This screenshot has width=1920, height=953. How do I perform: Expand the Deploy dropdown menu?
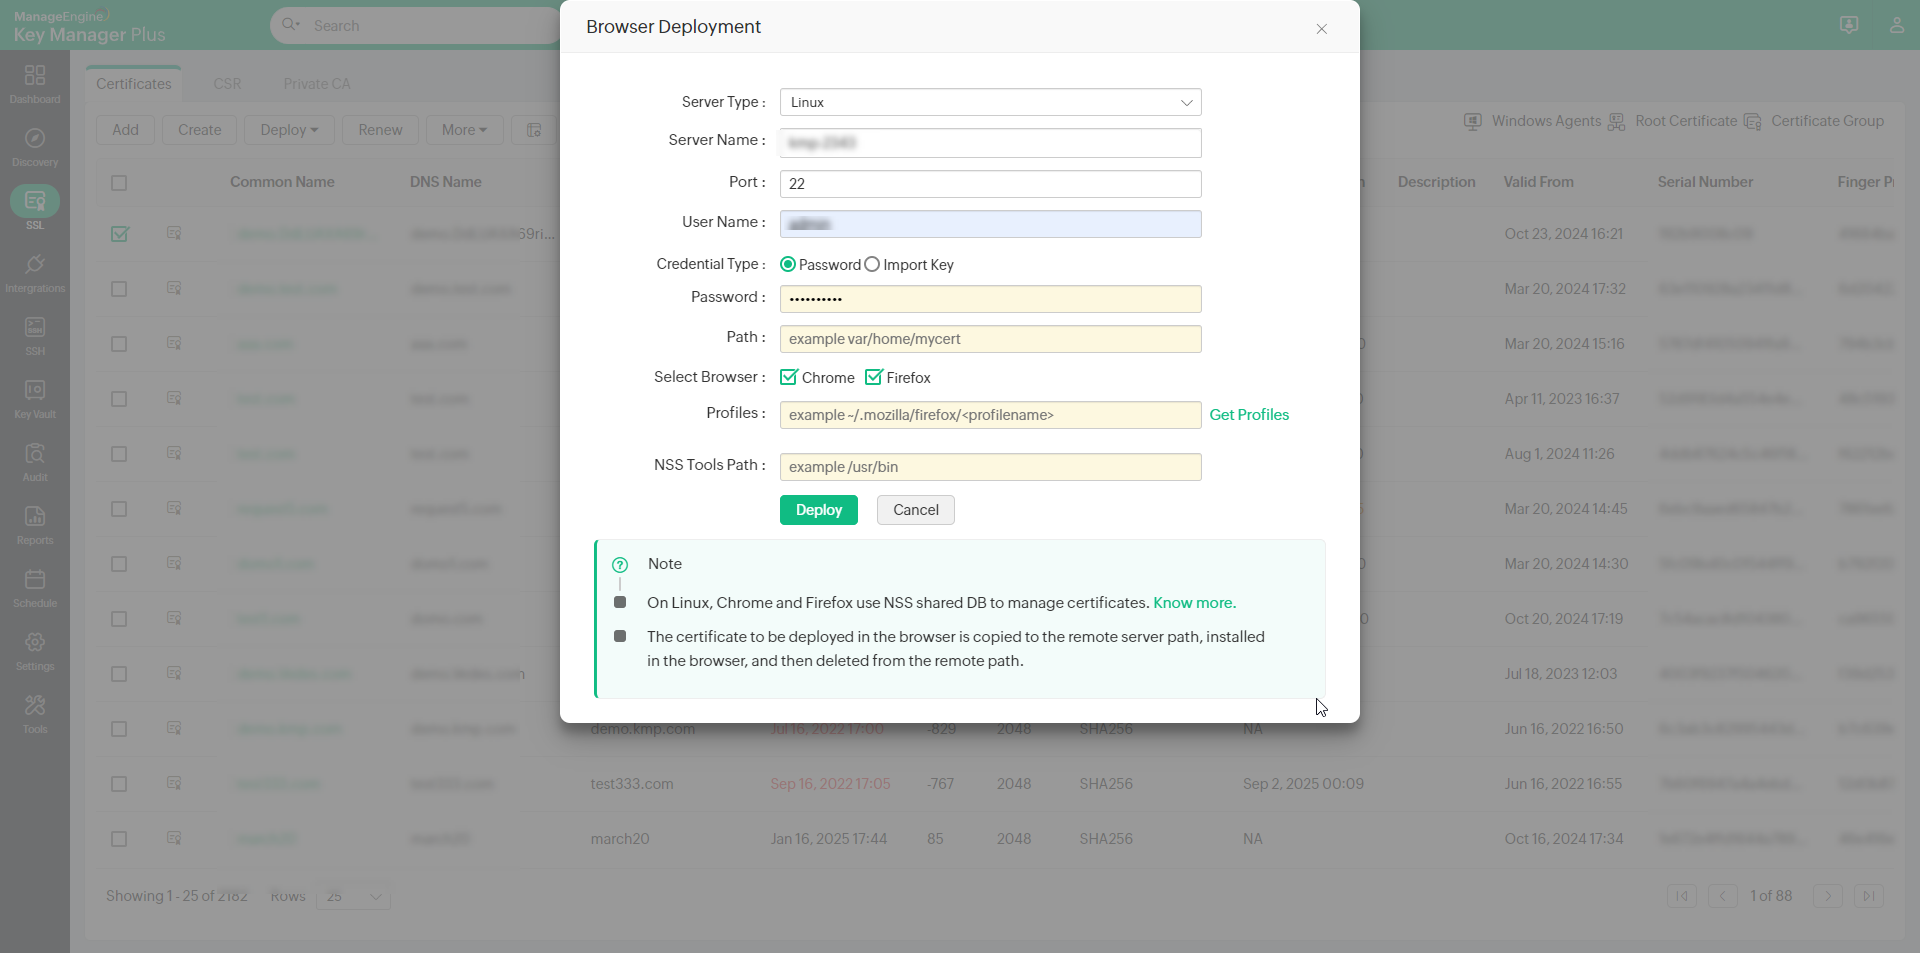[289, 130]
